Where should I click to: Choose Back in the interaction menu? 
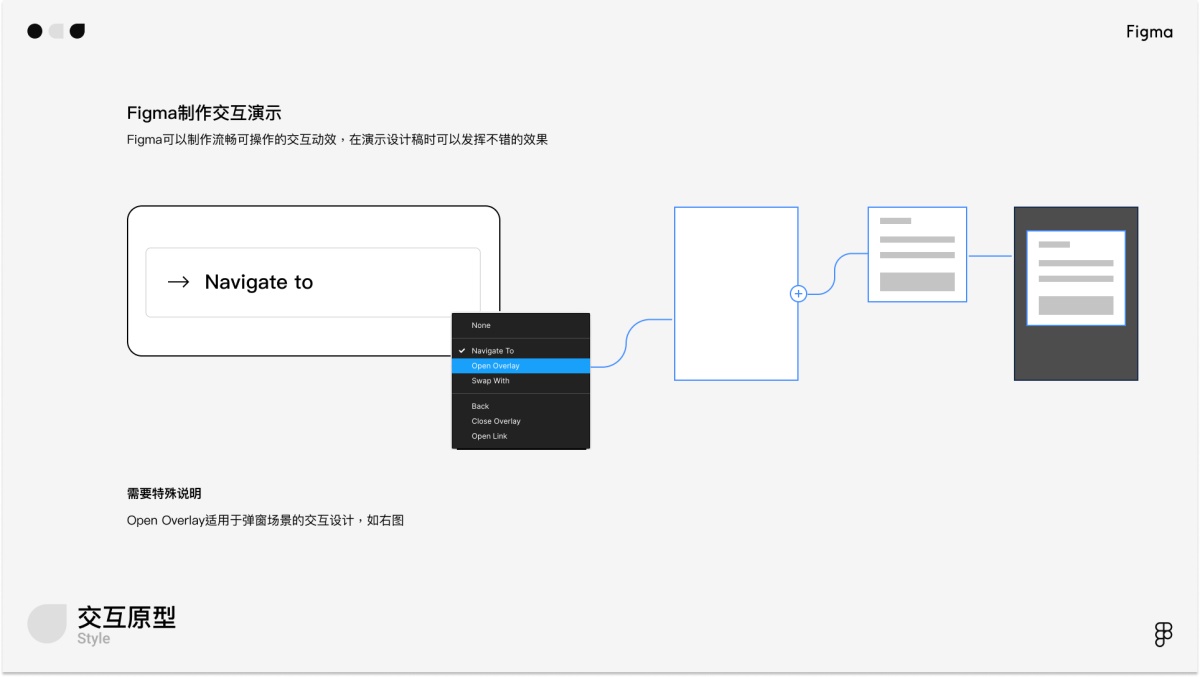[x=480, y=406]
